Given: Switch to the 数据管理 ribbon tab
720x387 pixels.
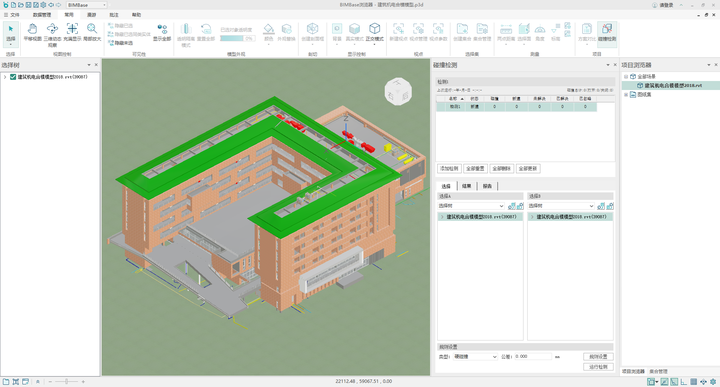Looking at the screenshot, I should (x=42, y=15).
